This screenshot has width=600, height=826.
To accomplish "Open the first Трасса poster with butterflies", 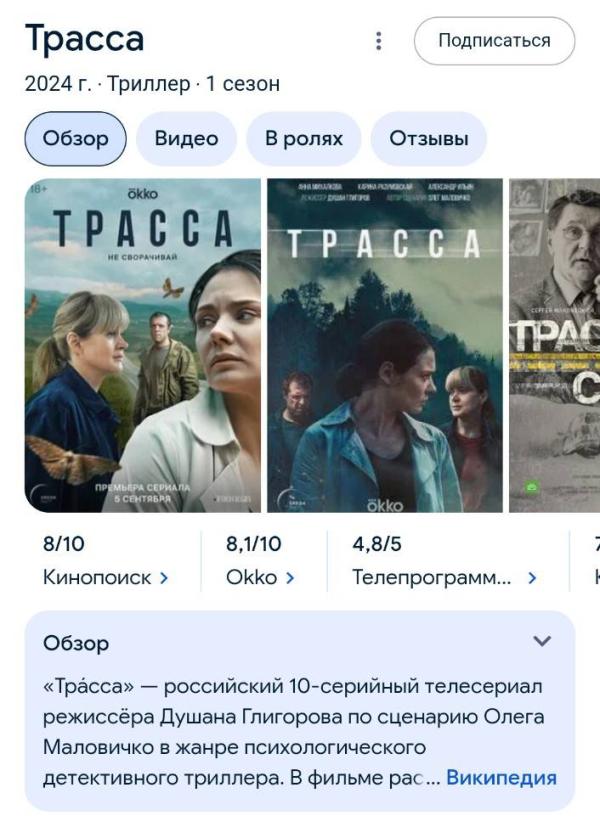I will pos(143,346).
